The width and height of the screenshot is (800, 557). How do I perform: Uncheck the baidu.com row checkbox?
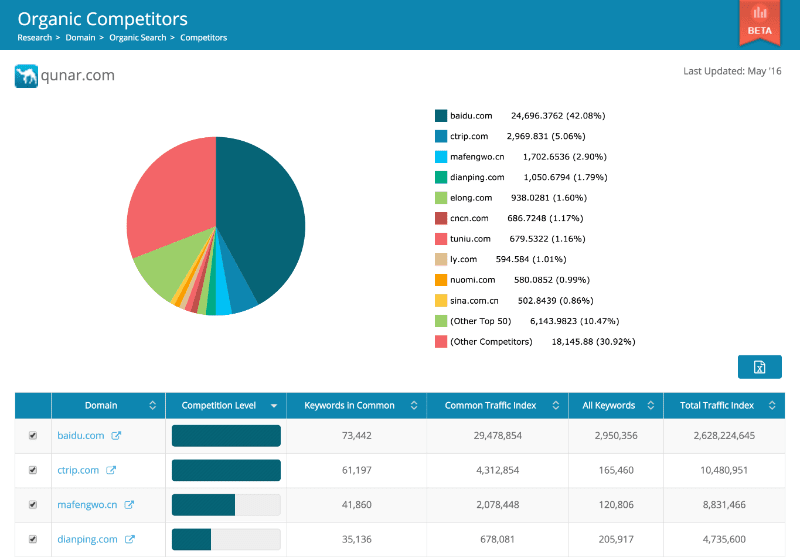33,436
